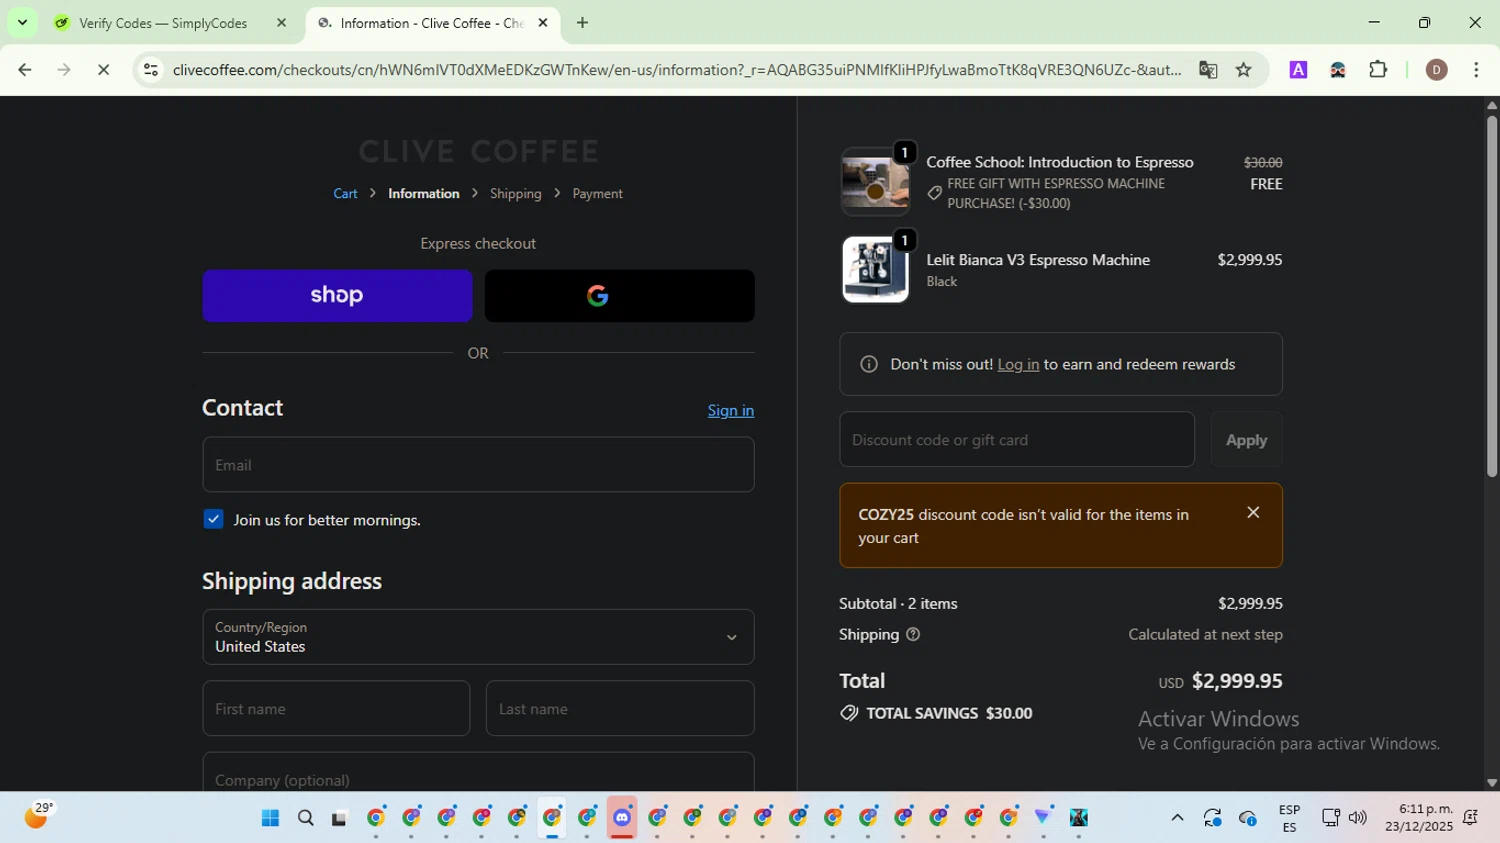The height and width of the screenshot is (843, 1500).
Task: Click Log in to earn rewards
Action: click(x=1018, y=364)
